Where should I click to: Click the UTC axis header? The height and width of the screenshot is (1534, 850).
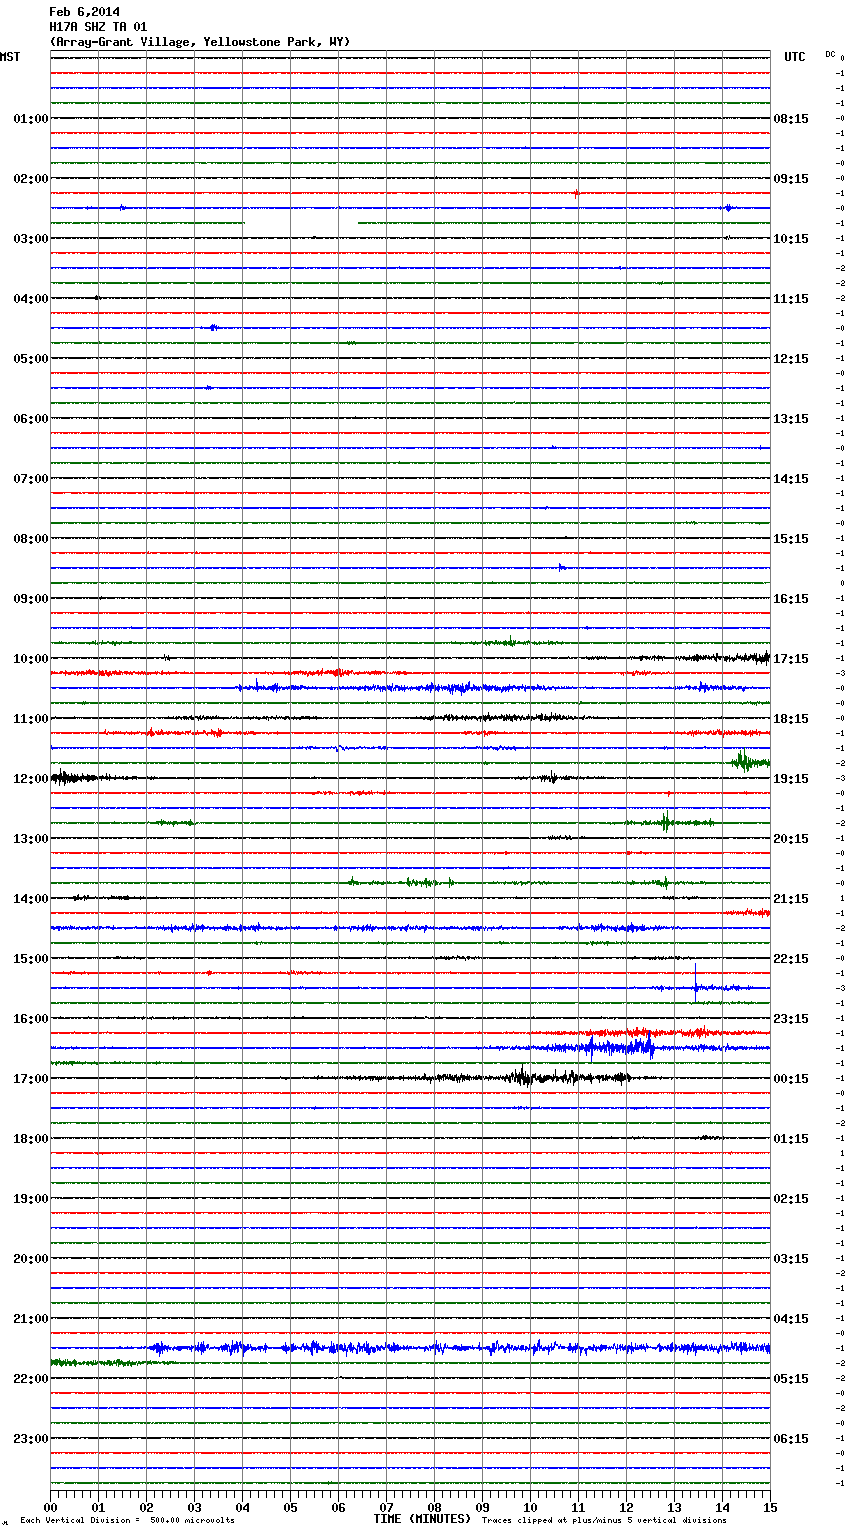tap(795, 57)
